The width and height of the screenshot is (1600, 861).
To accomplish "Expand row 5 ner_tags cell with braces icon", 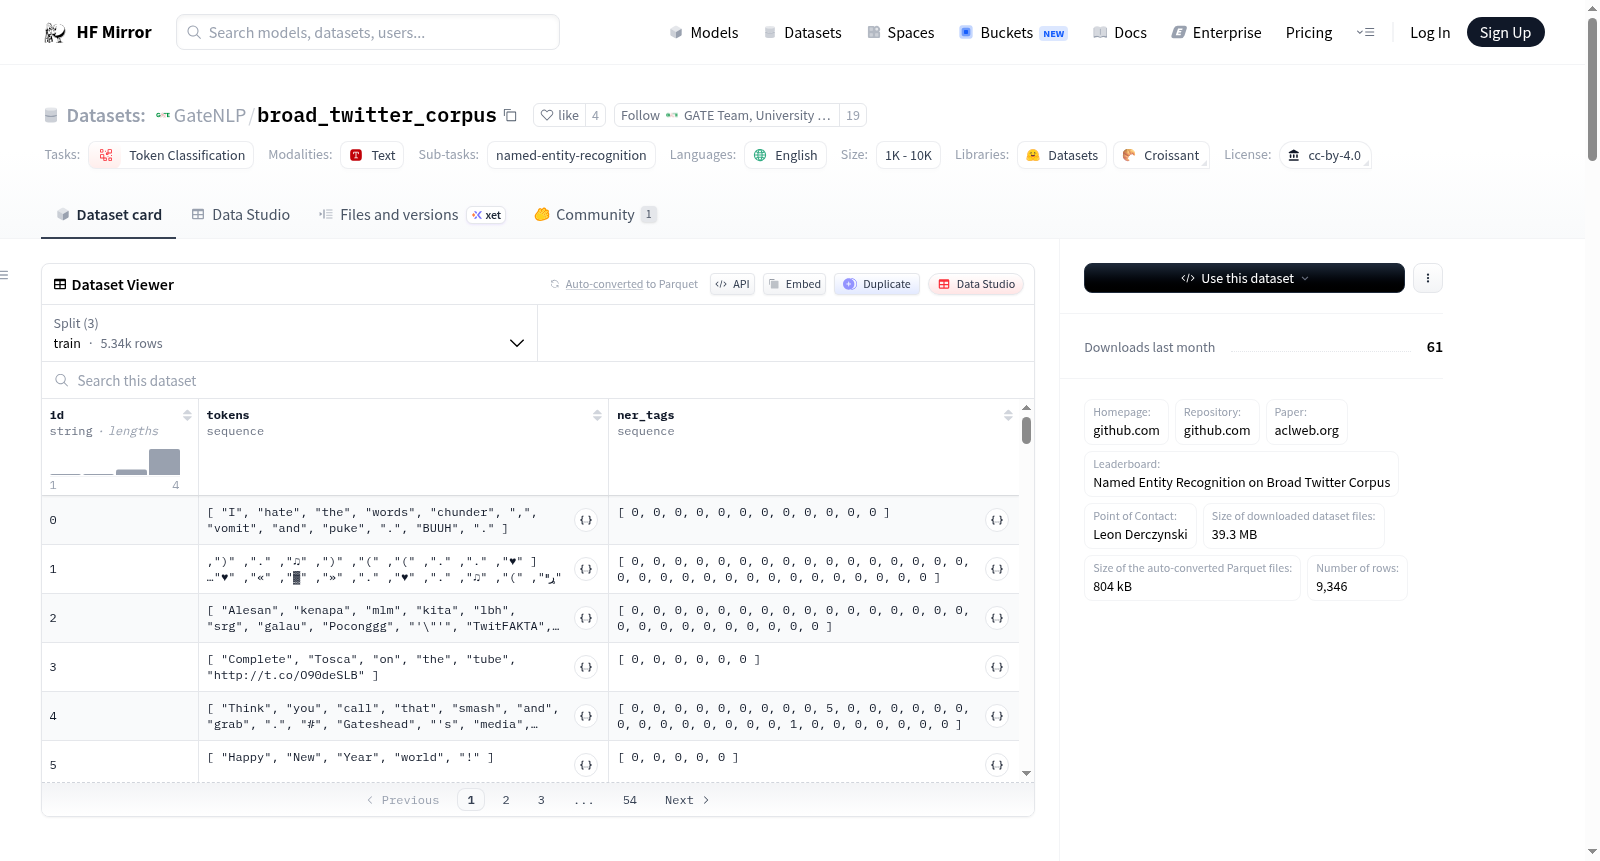I will pyautogui.click(x=997, y=765).
